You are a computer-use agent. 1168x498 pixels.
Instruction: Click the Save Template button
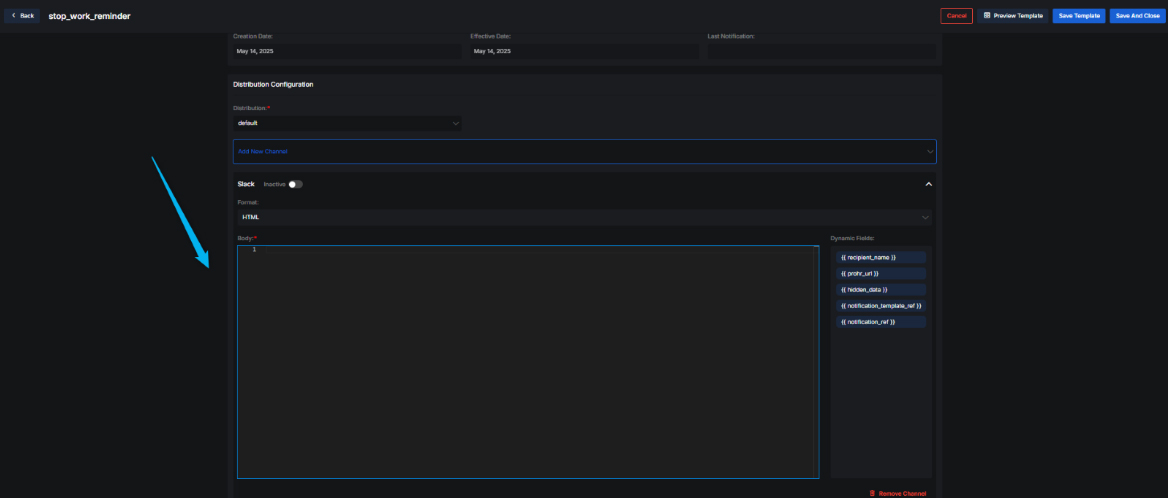(1078, 16)
